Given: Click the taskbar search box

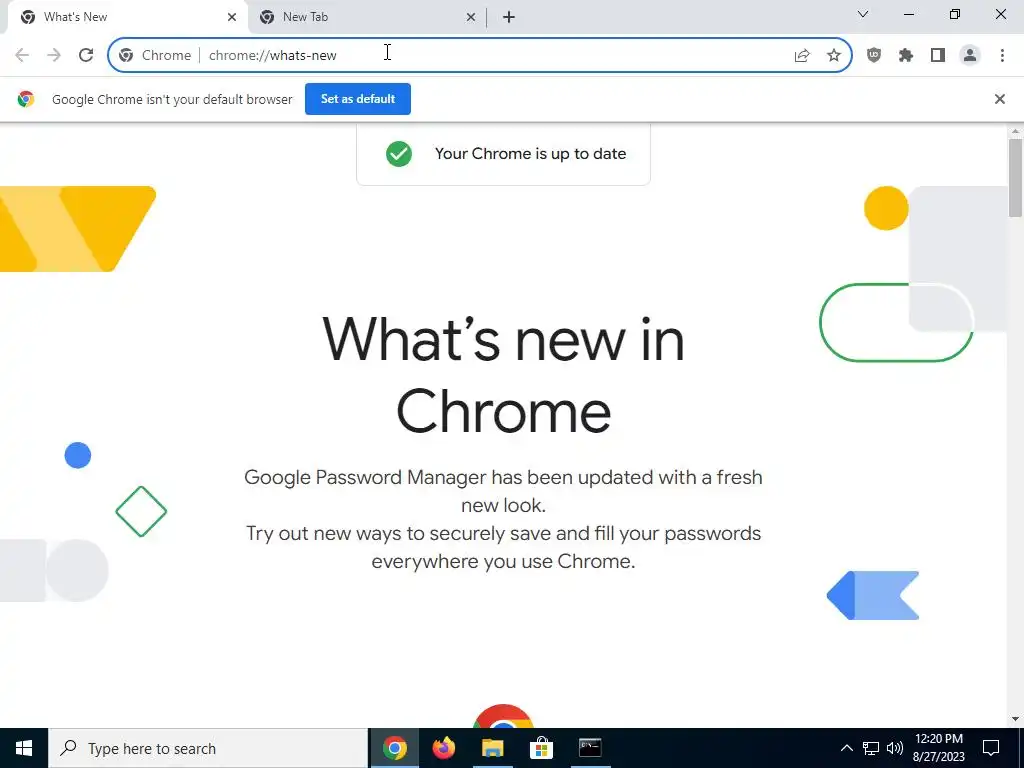Looking at the screenshot, I should tap(208, 748).
